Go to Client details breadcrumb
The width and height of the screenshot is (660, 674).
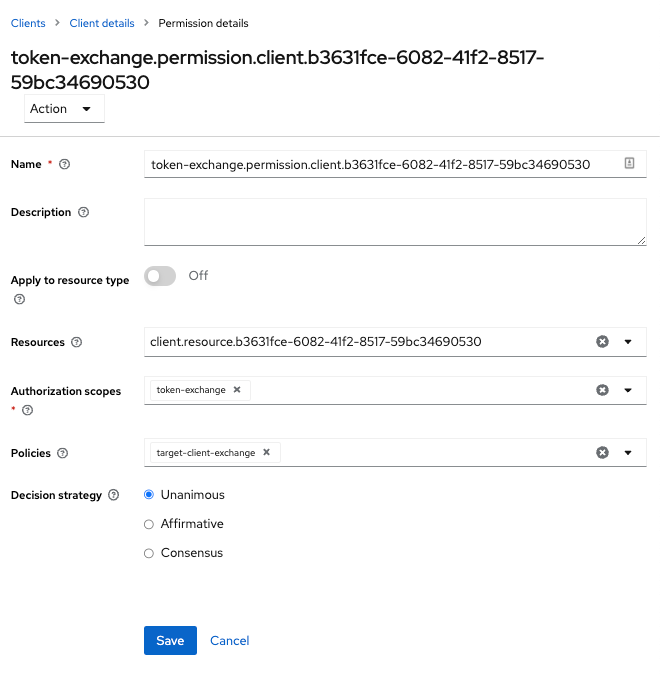(x=101, y=23)
